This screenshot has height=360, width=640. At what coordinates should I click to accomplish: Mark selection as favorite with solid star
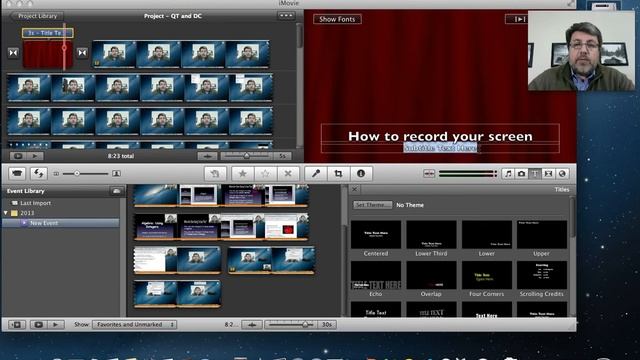(x=242, y=173)
